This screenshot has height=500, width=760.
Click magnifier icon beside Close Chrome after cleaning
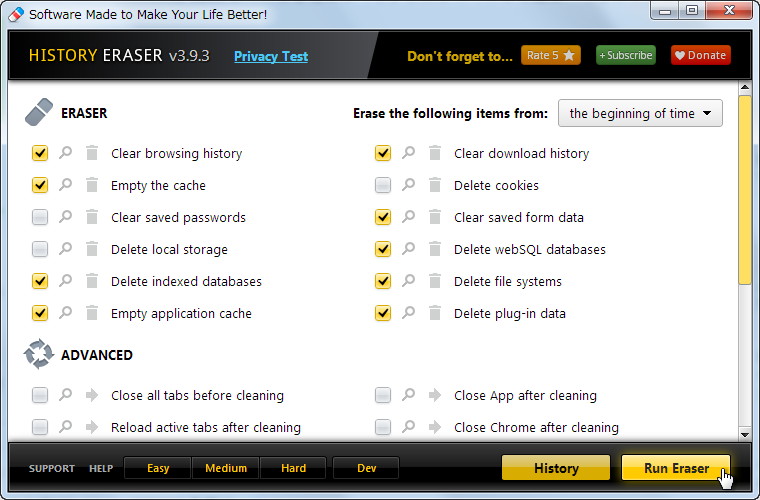409,427
